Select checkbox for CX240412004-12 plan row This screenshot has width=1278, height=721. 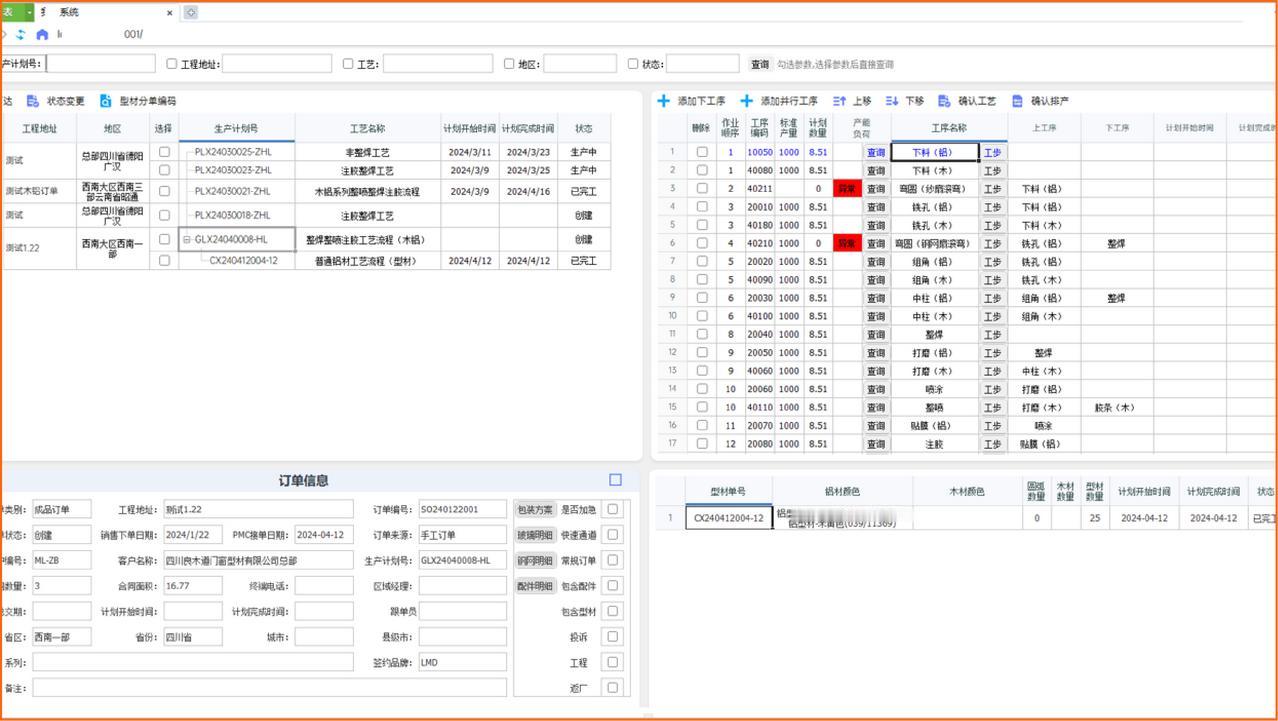pos(164,260)
